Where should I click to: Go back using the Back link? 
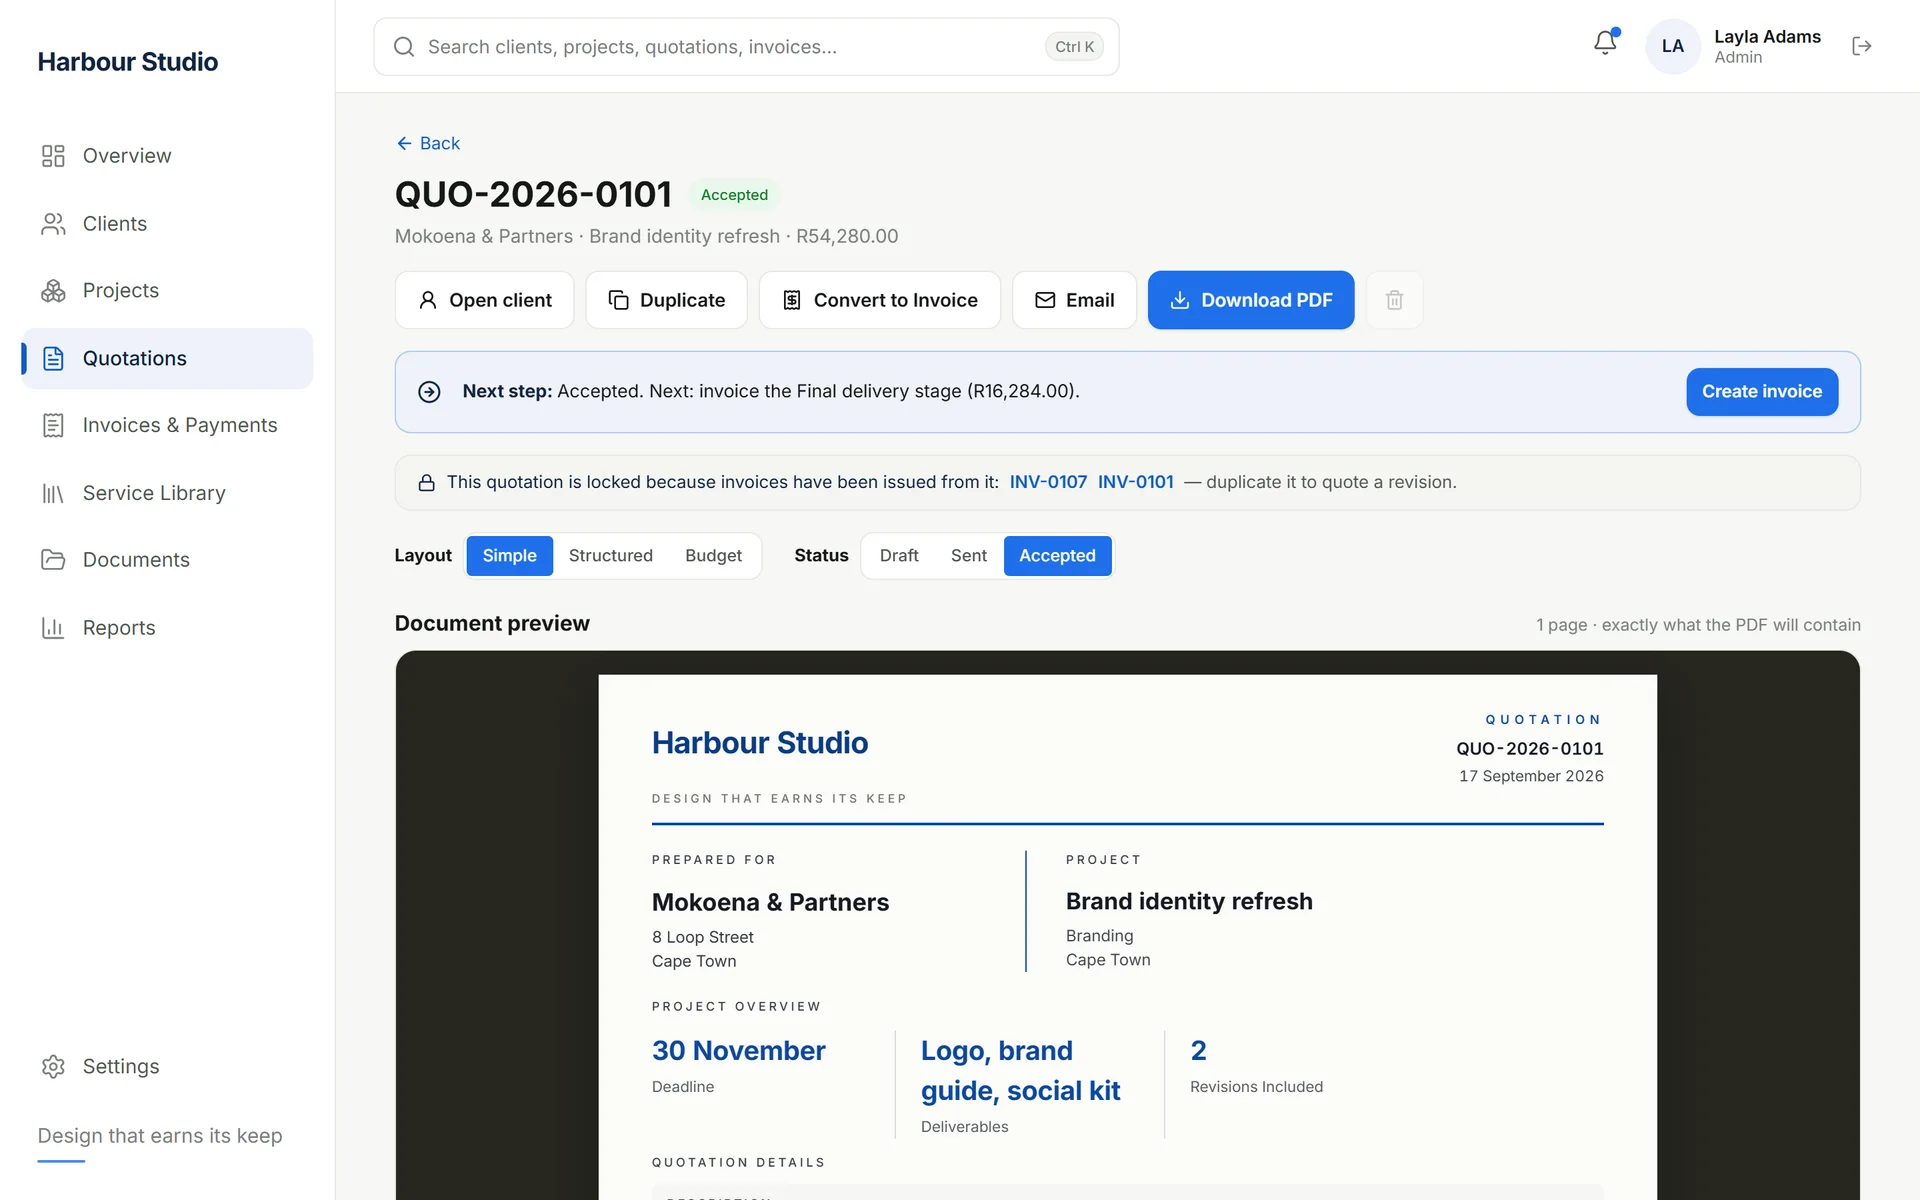(x=428, y=144)
